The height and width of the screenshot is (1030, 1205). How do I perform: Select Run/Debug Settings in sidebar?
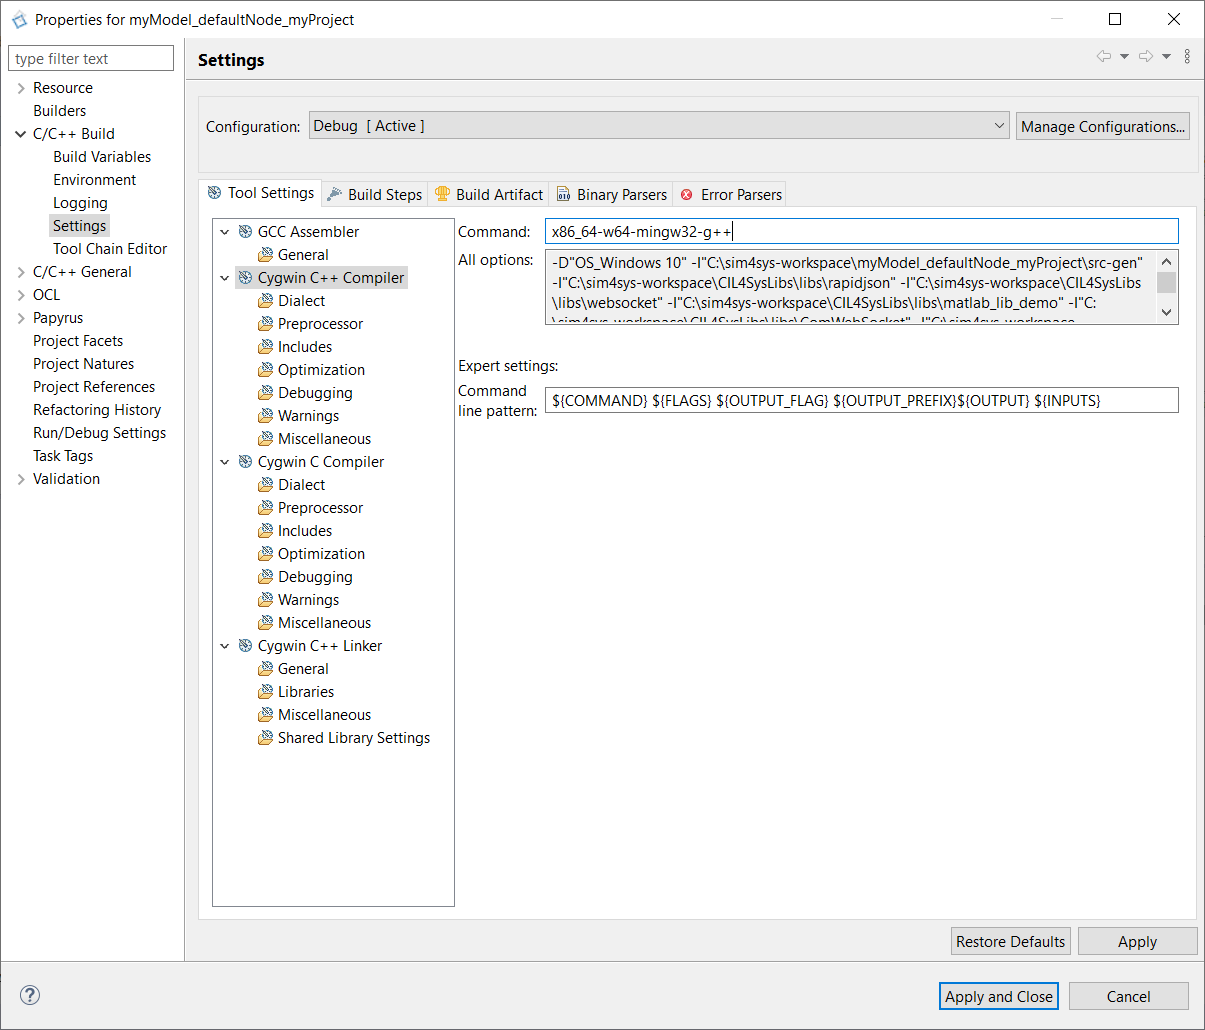(99, 433)
